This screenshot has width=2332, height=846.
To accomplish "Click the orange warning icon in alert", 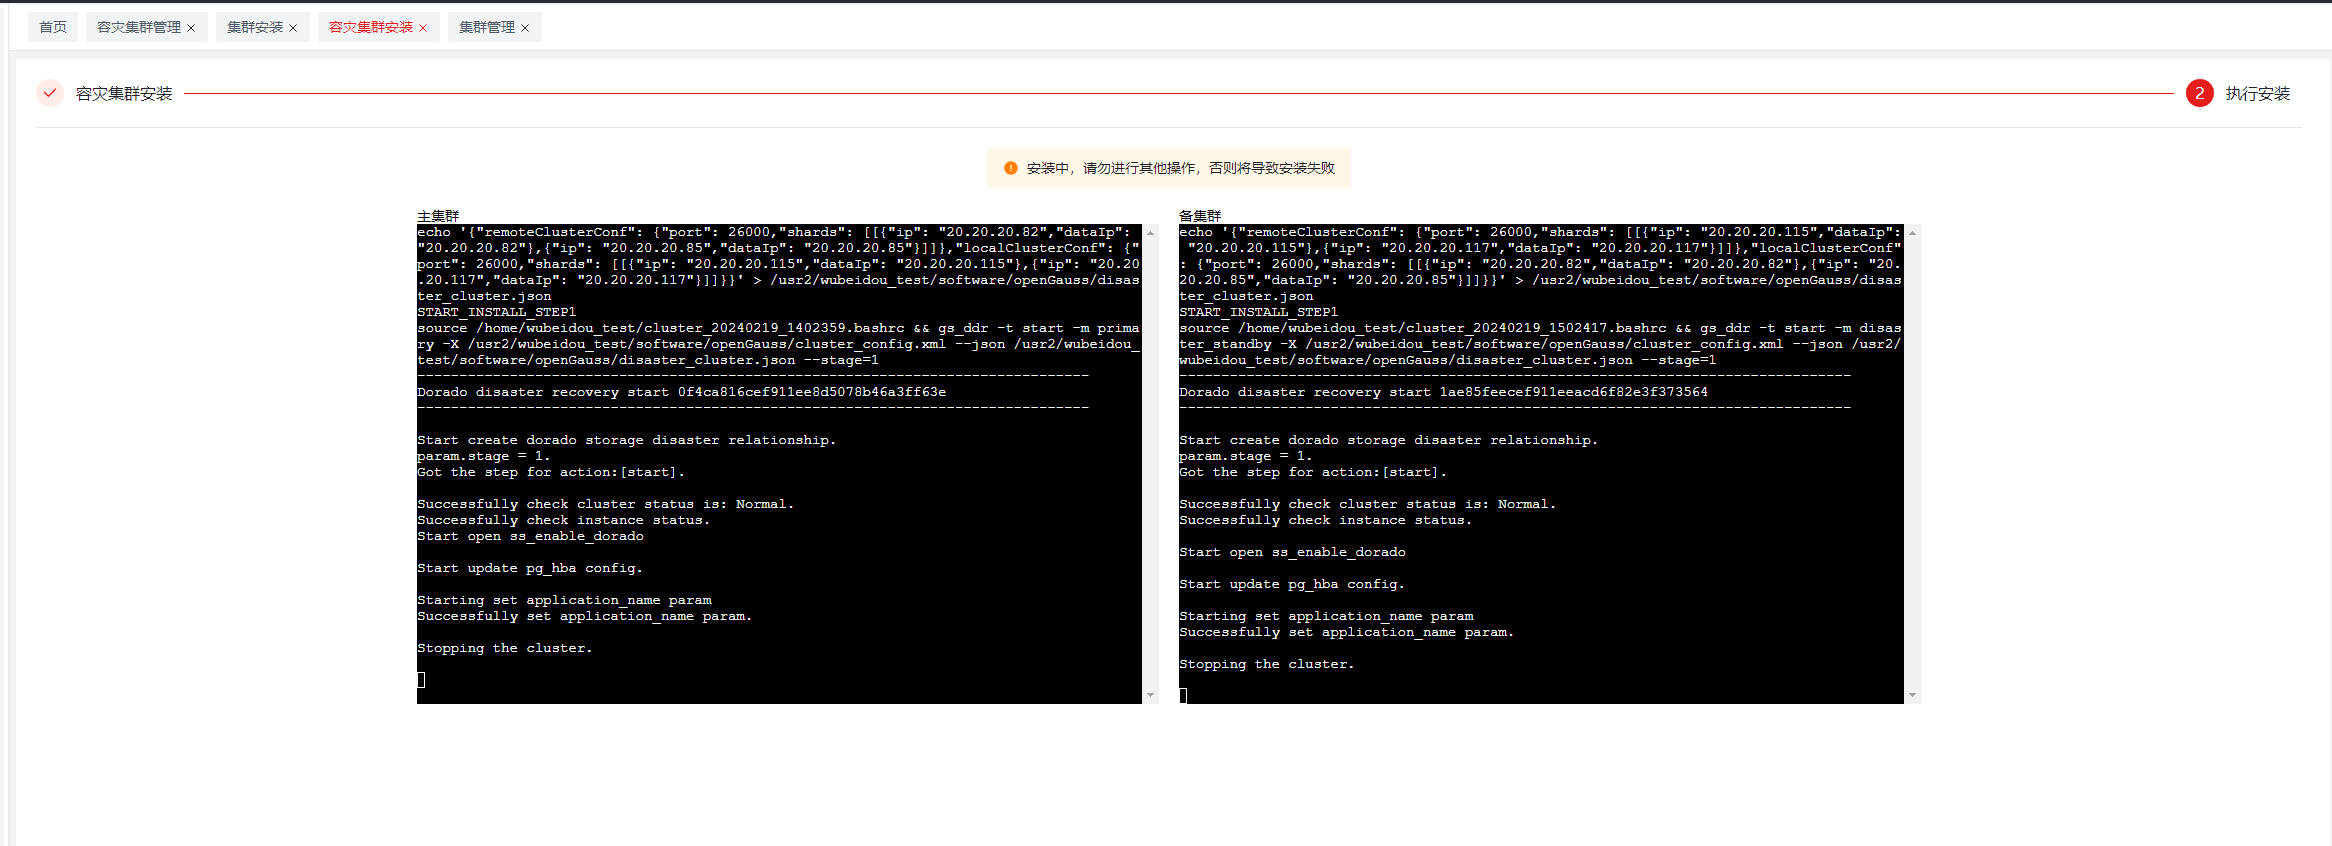I will point(1010,168).
